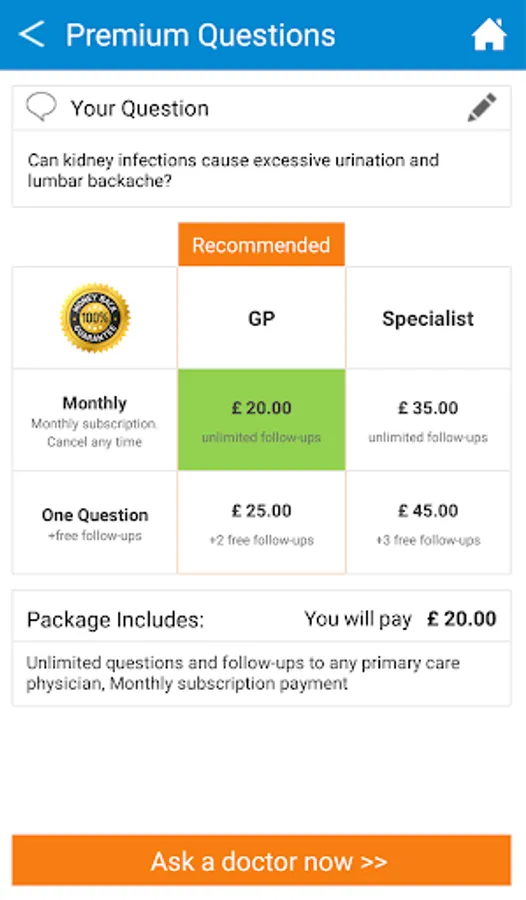This screenshot has height=900, width=526.
Task: Tap the You will pay £20.00 total
Action: [x=400, y=619]
